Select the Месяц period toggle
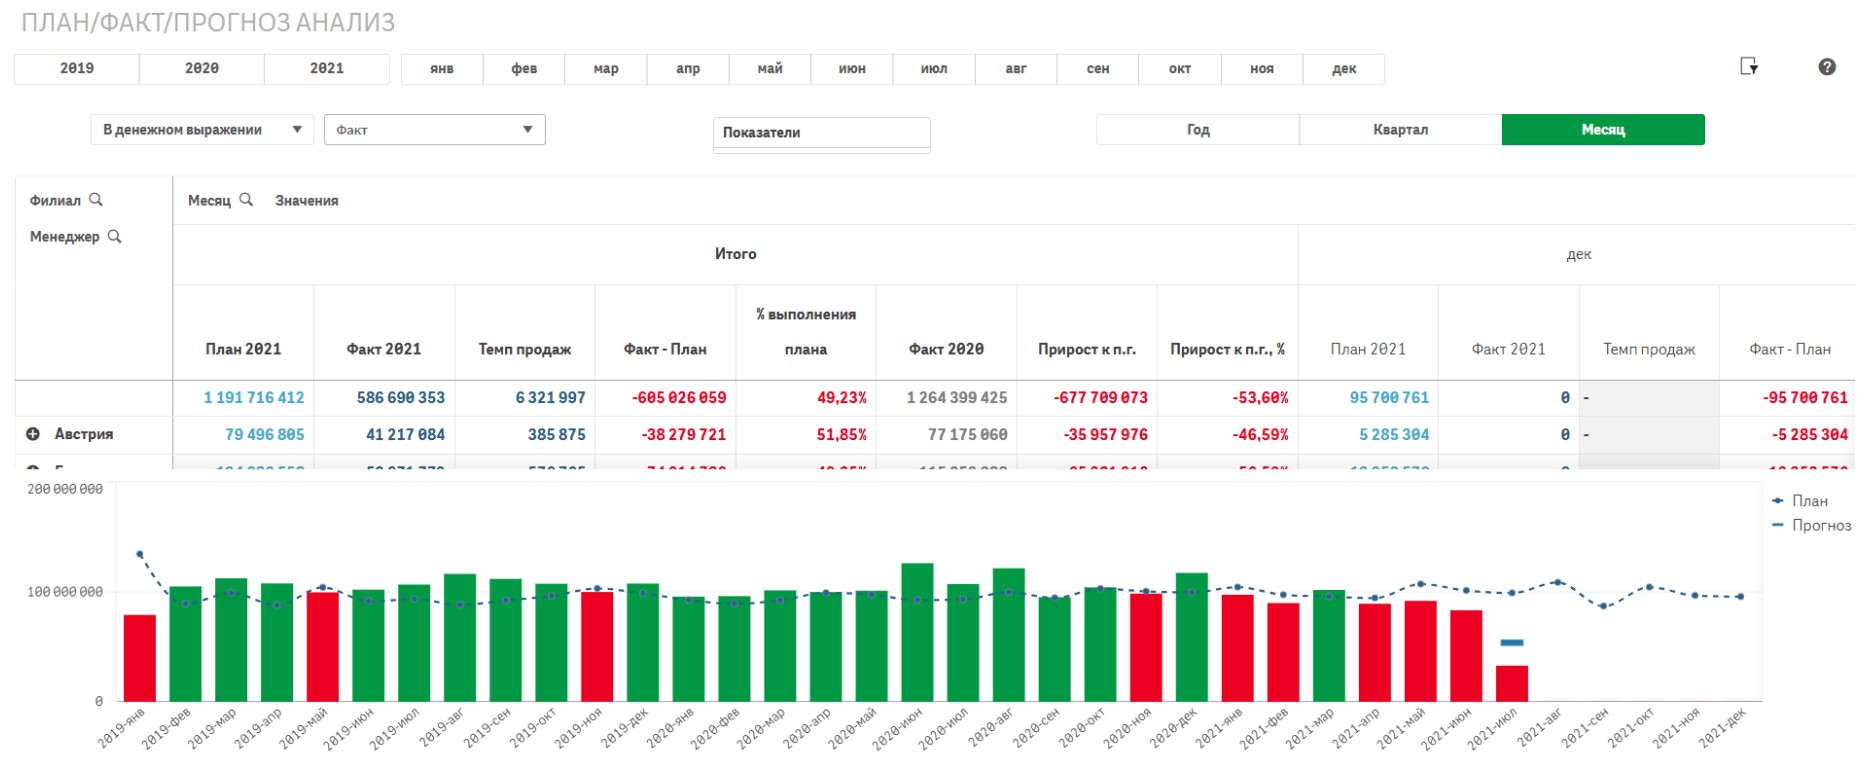This screenshot has height=761, width=1863. (x=1602, y=130)
